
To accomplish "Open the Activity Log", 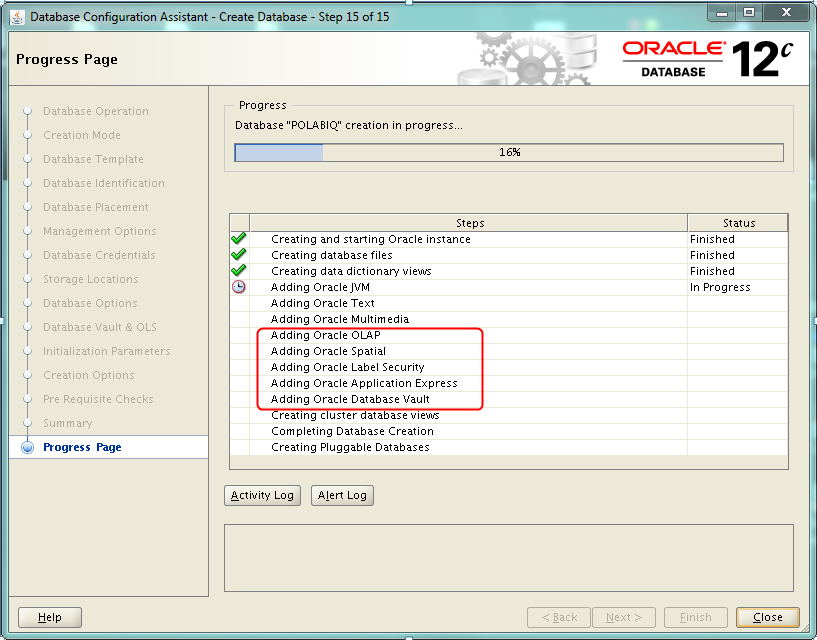I will tap(262, 495).
